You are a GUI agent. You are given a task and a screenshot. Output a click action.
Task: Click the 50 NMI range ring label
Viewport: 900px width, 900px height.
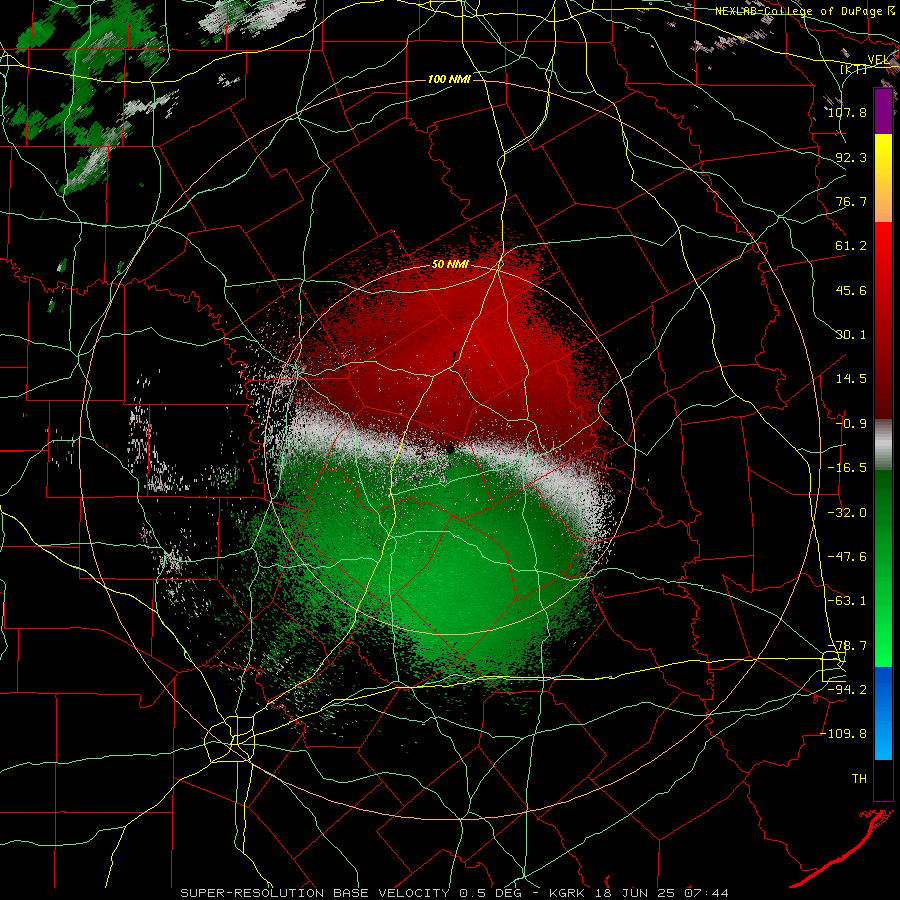(450, 265)
